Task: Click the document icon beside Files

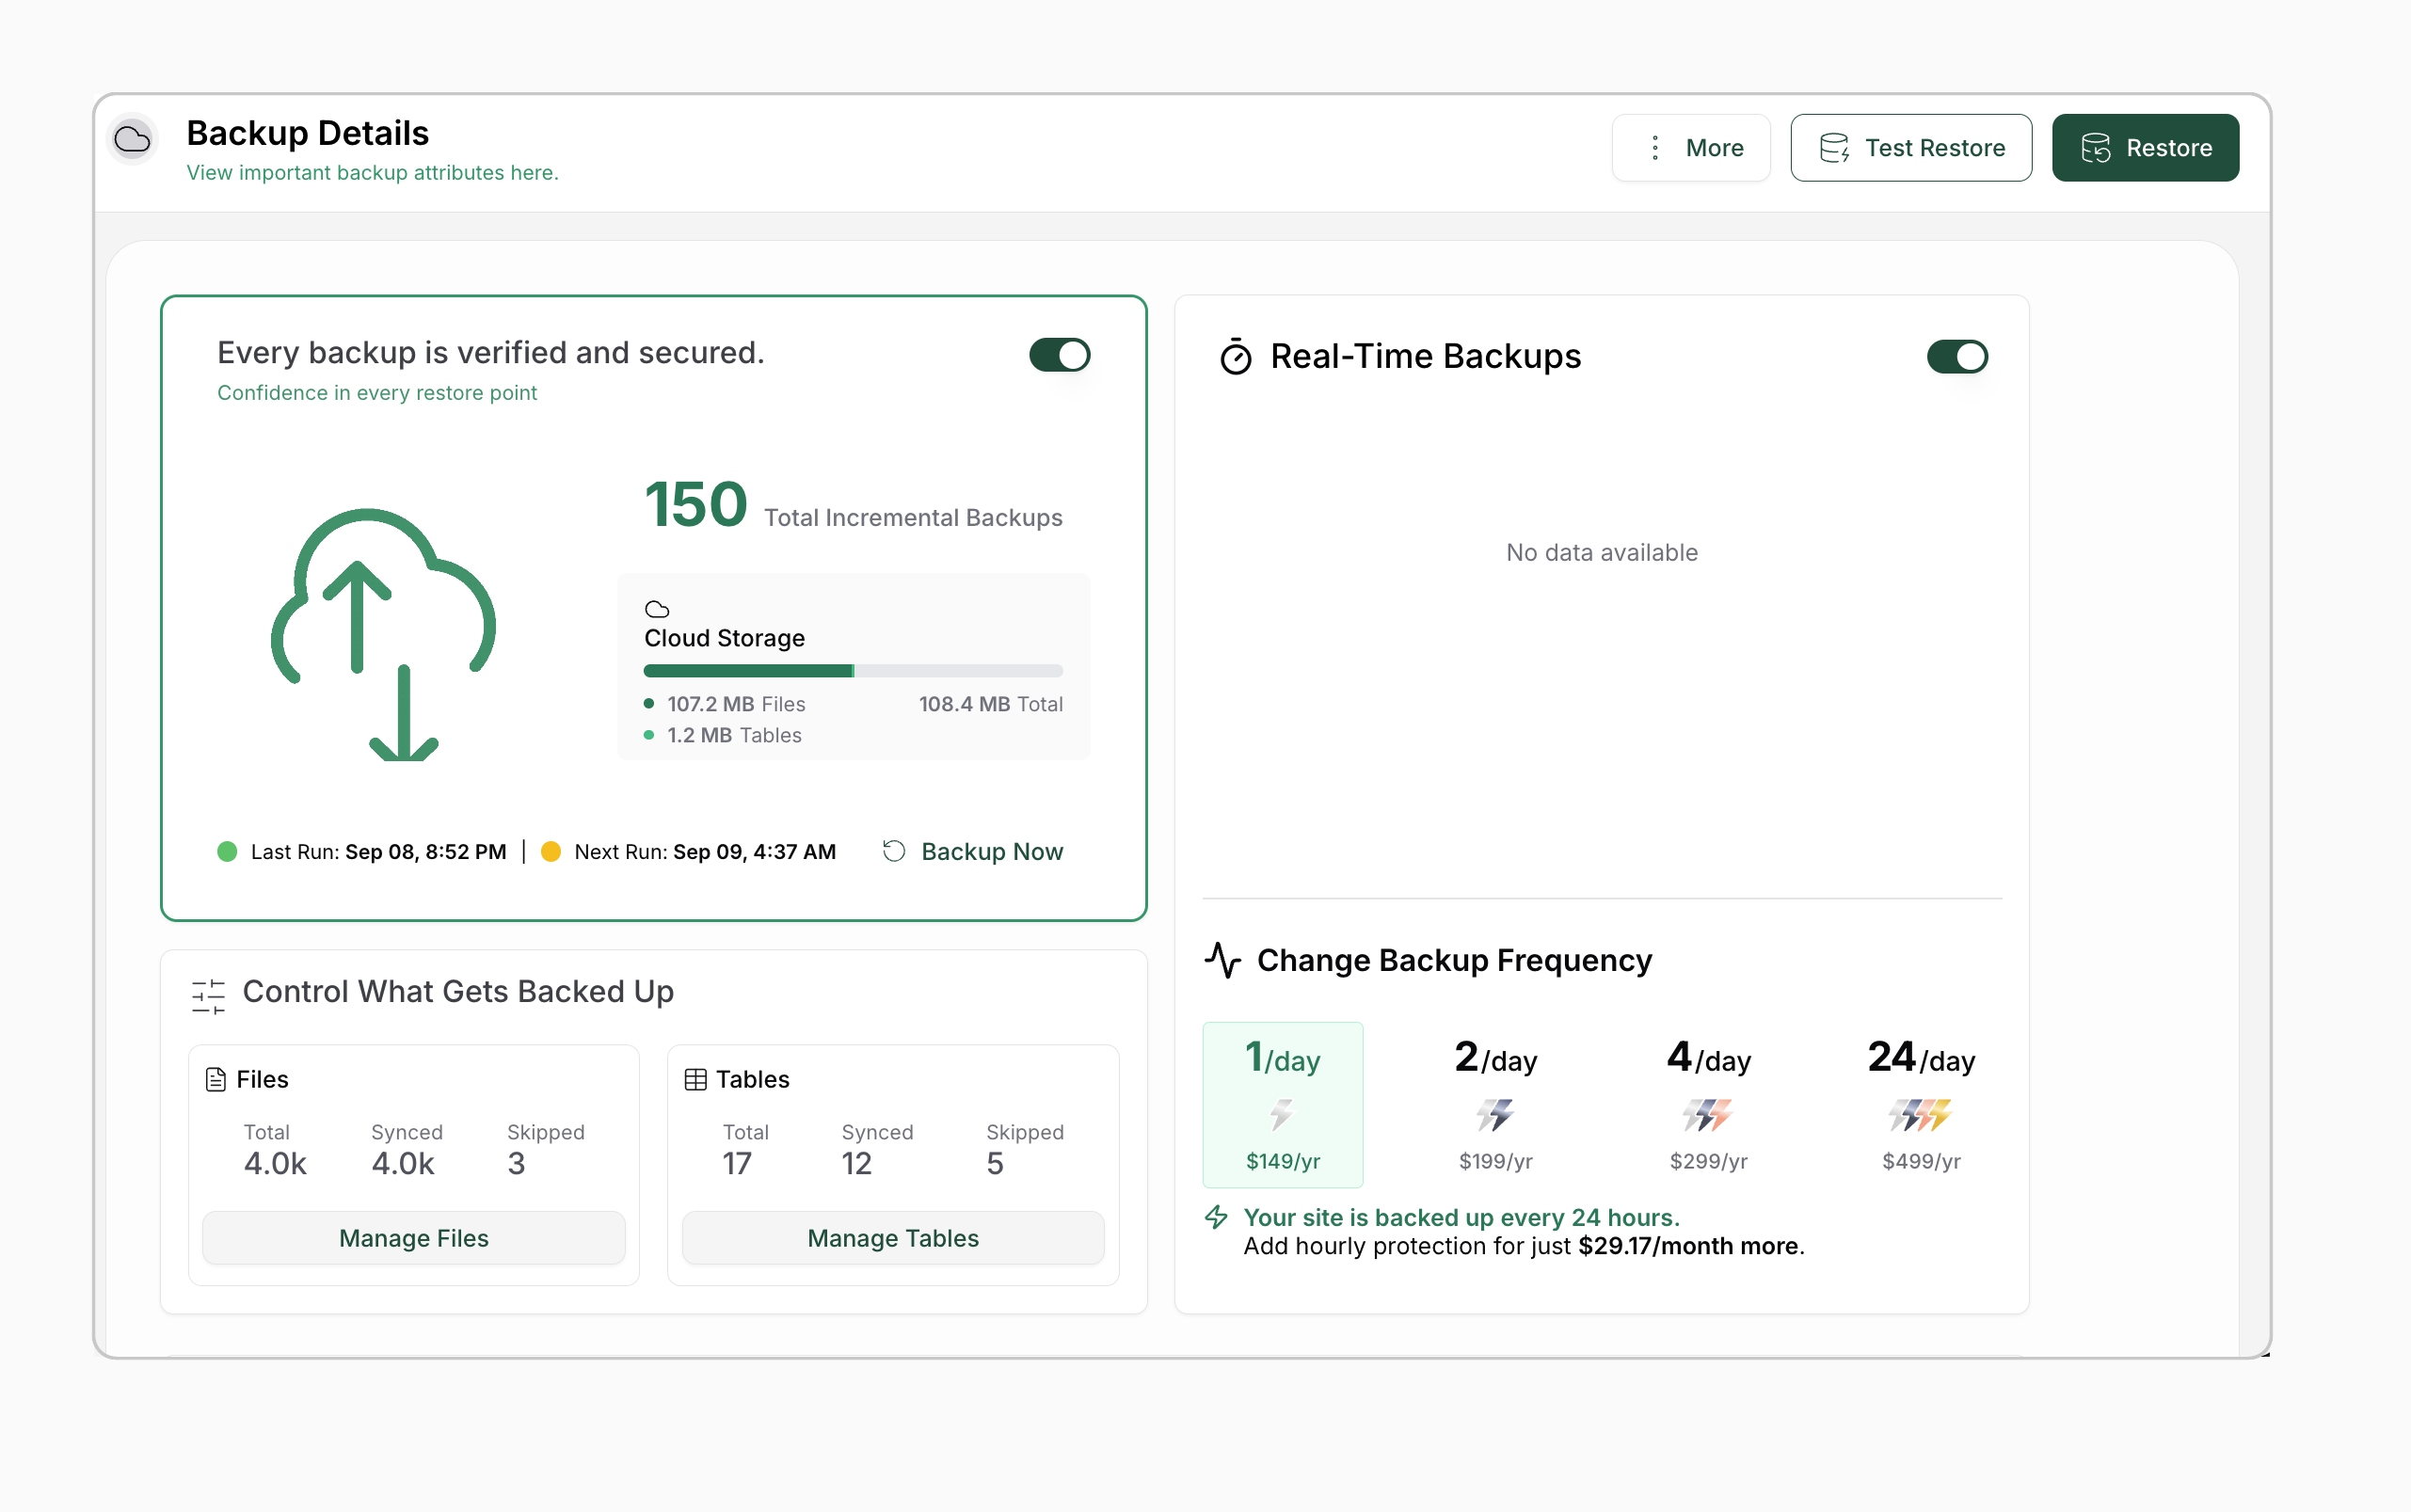Action: [x=215, y=1080]
